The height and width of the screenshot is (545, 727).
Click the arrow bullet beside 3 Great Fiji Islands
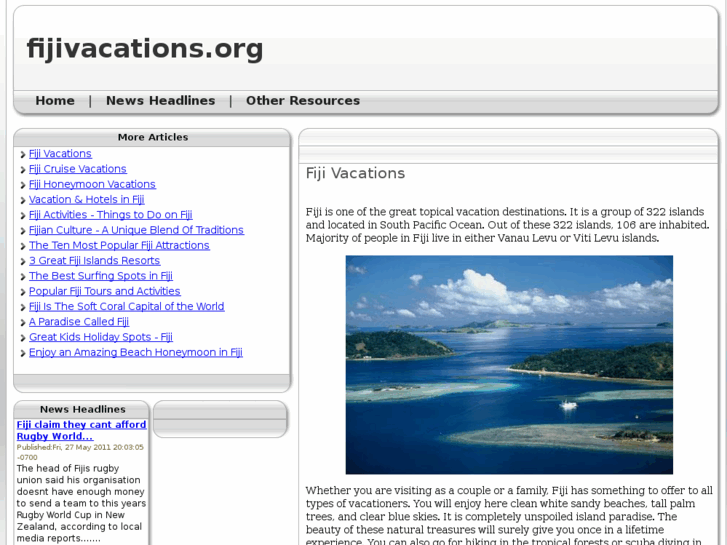(x=23, y=262)
